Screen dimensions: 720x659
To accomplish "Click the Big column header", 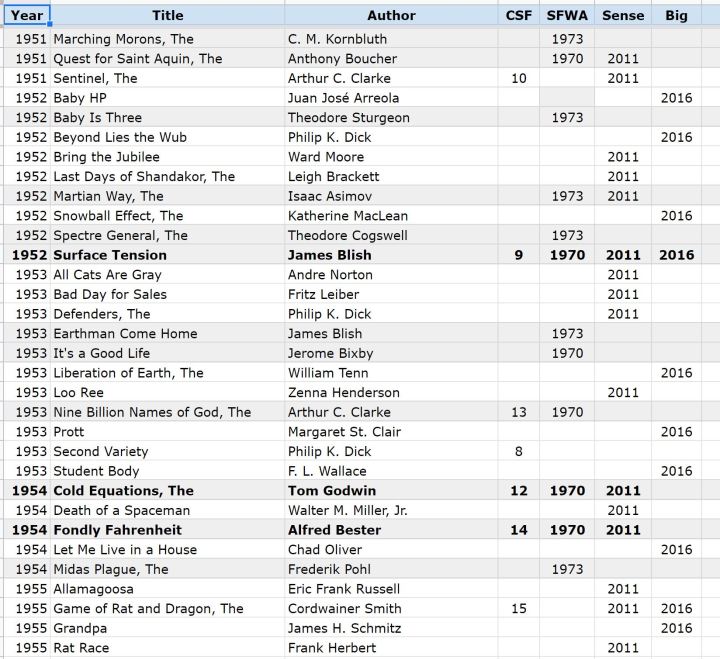I will (676, 15).
